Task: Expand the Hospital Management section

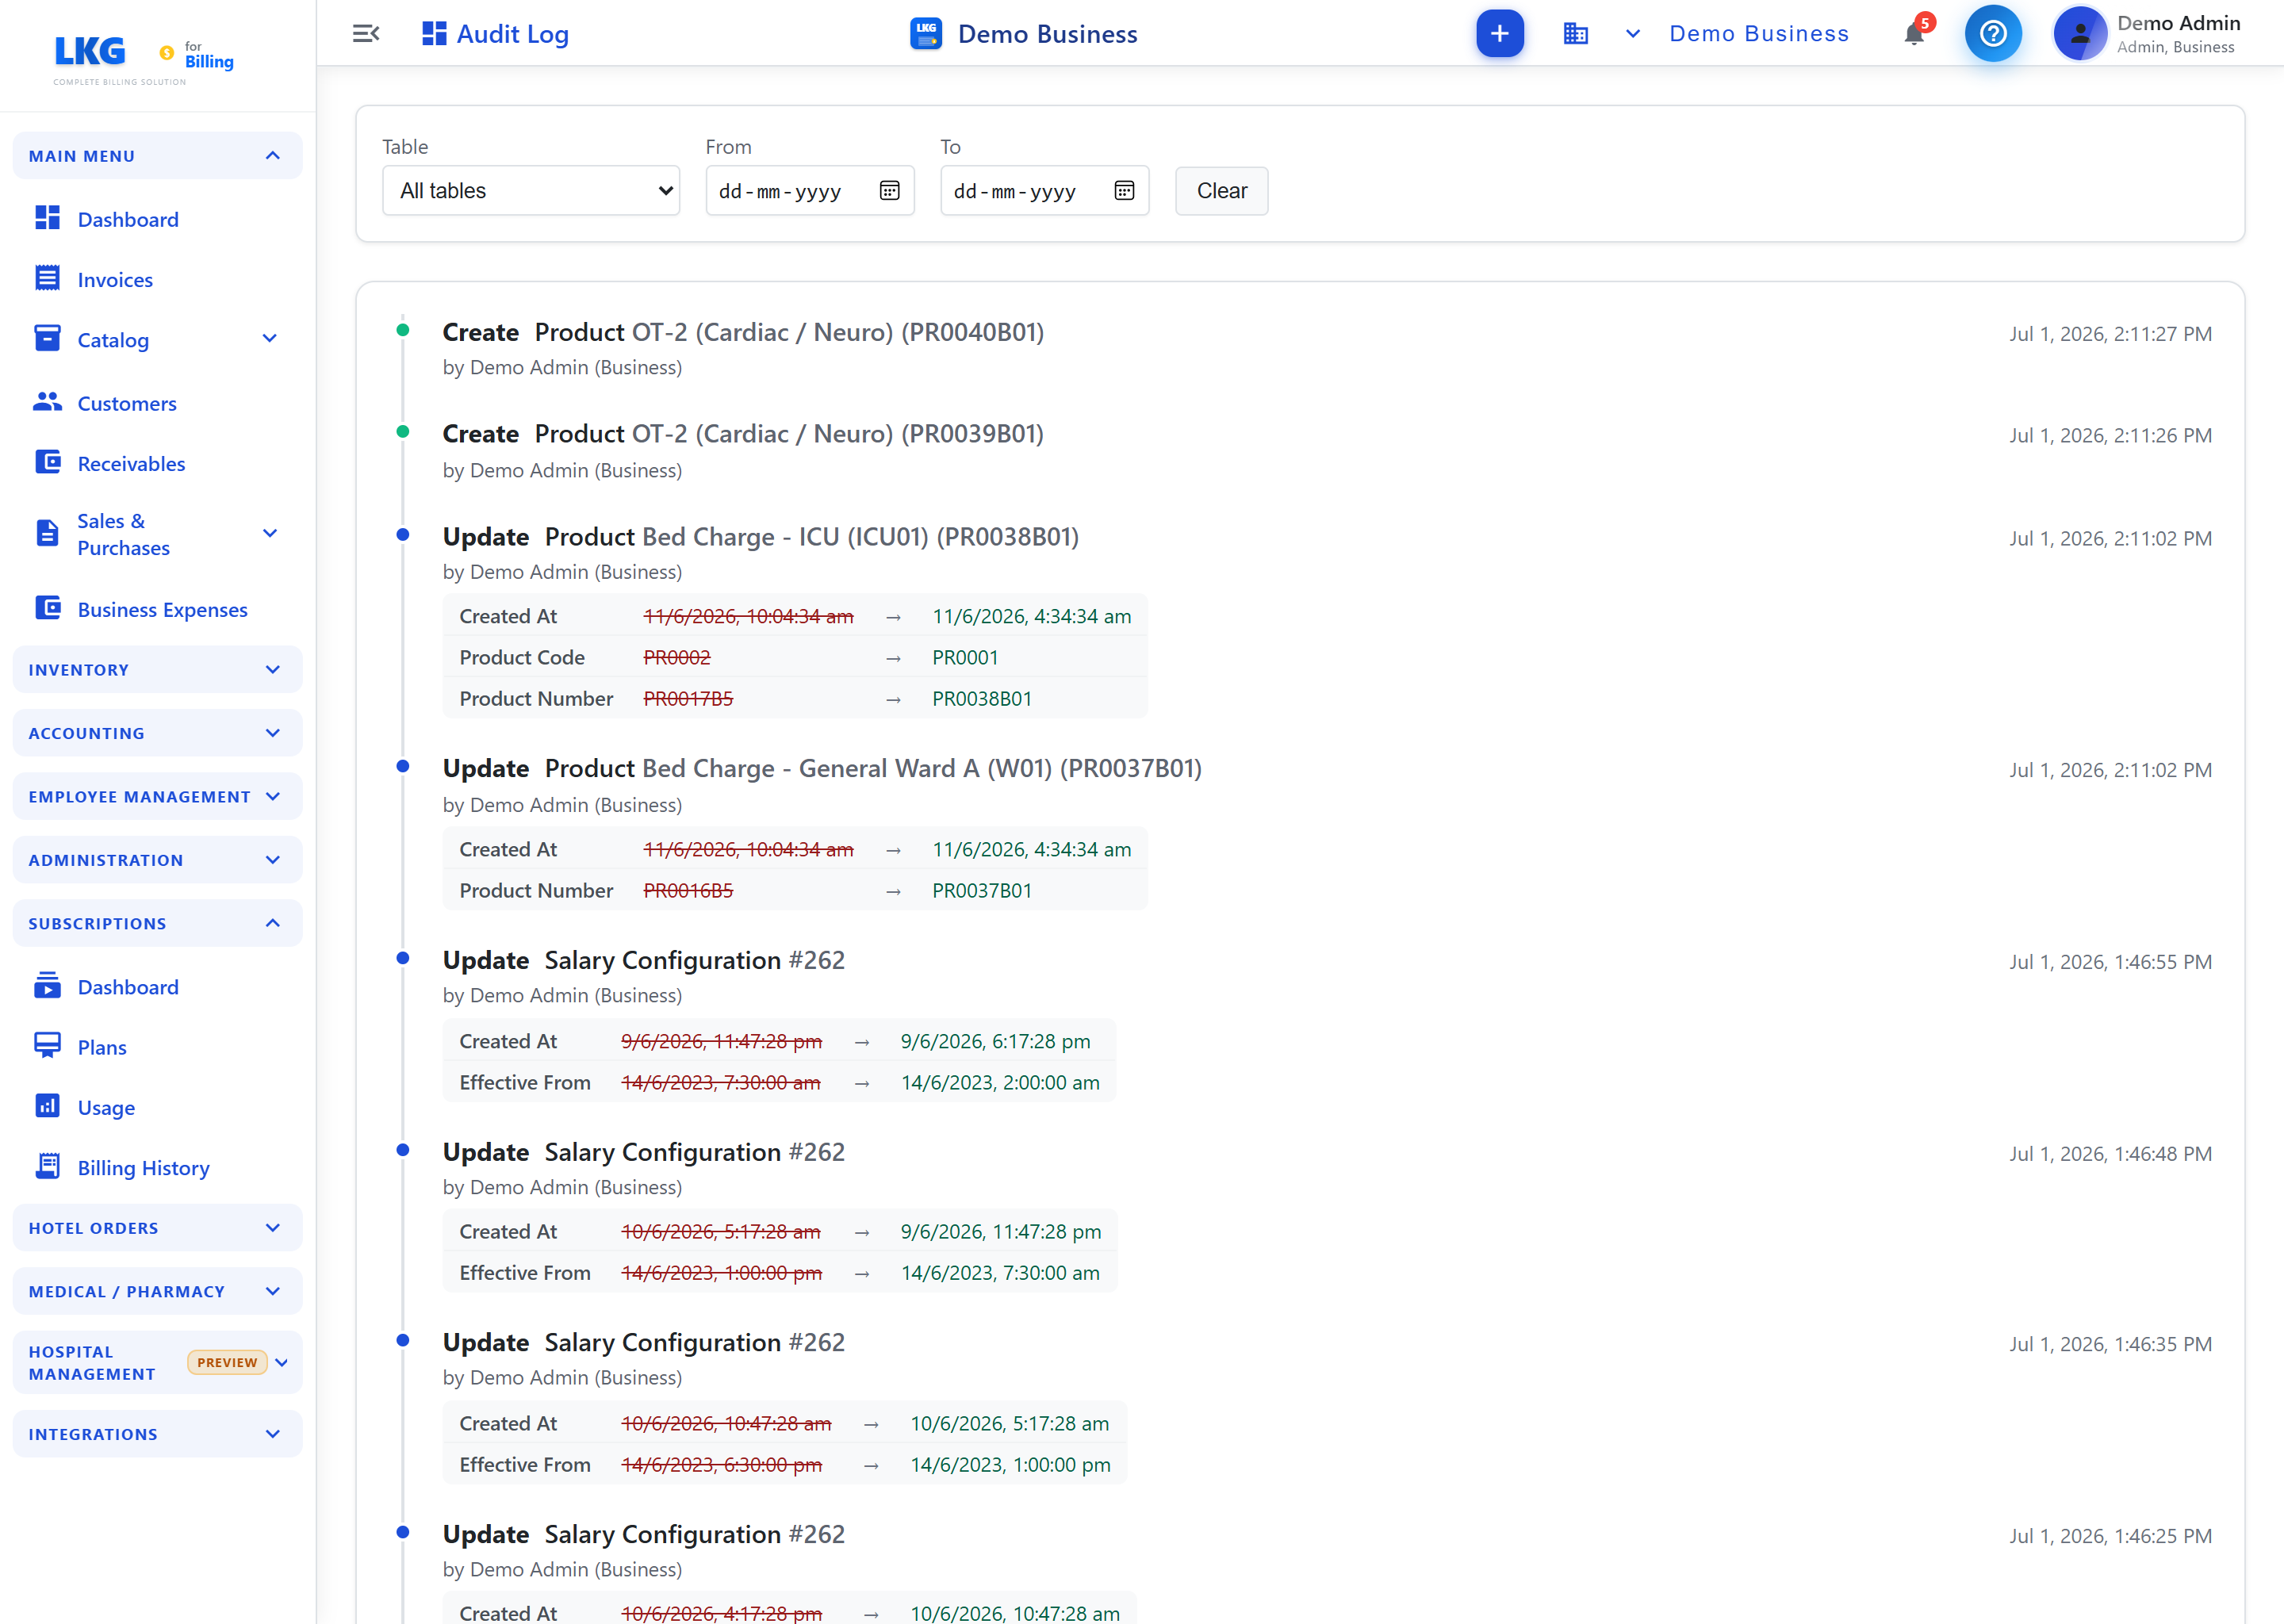Action: (x=157, y=1362)
